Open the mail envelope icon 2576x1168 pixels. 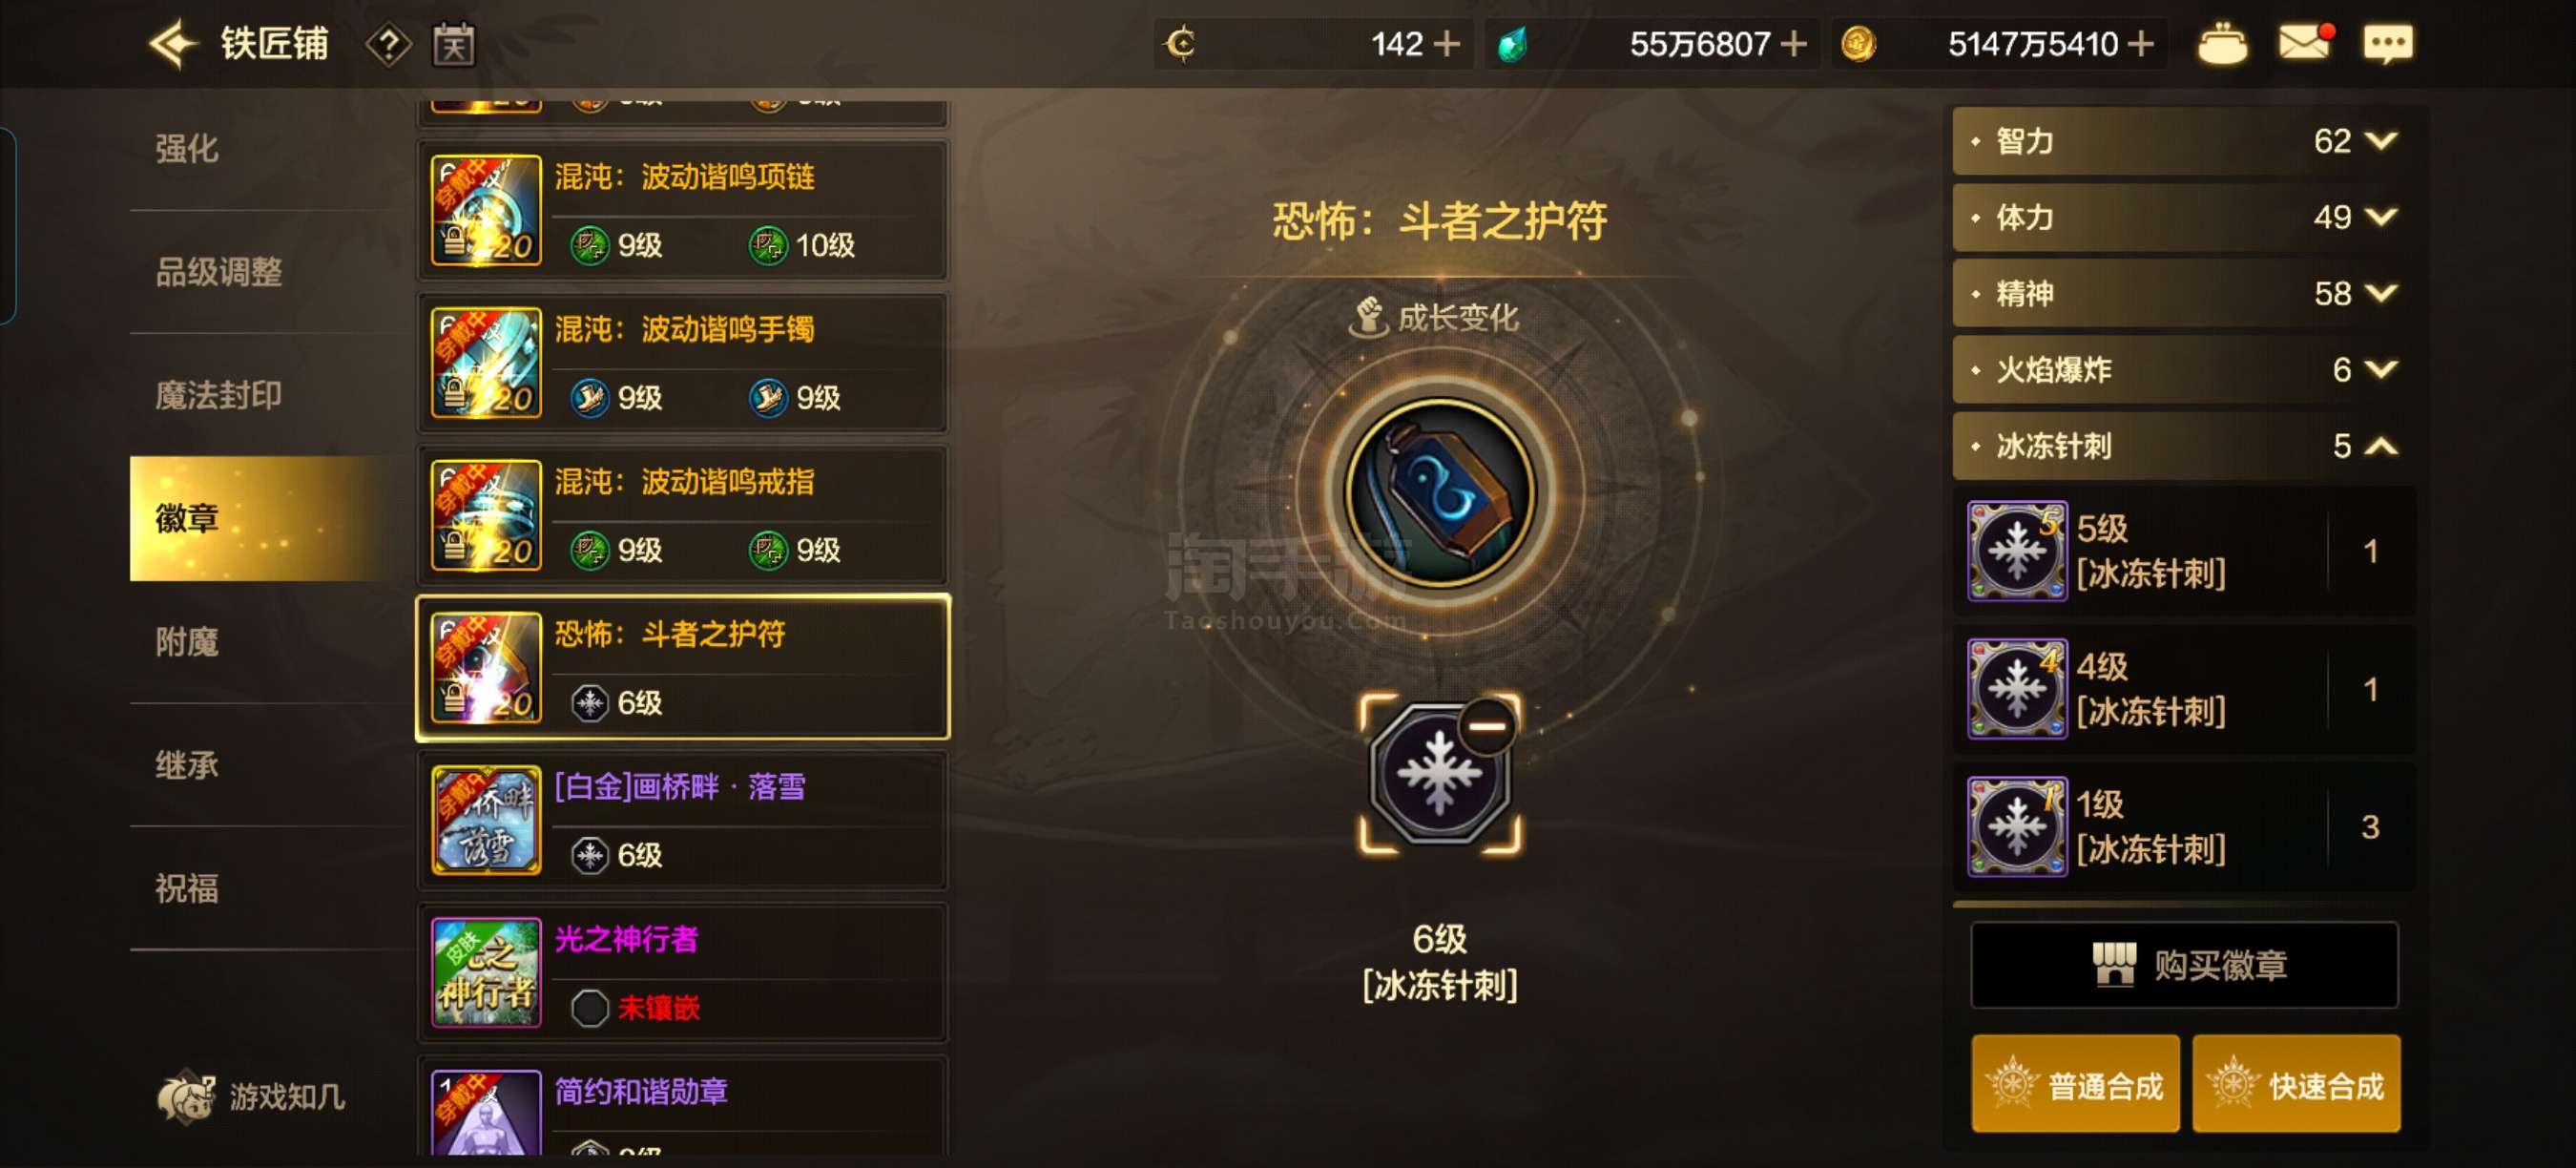(2305, 43)
